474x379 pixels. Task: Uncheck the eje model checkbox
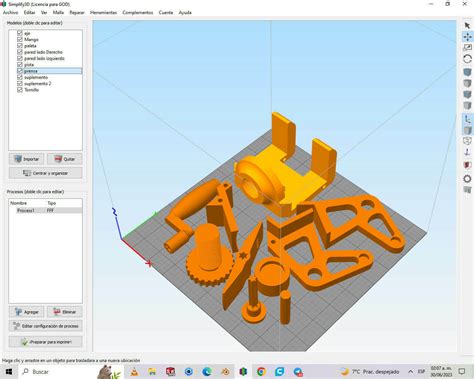click(20, 33)
